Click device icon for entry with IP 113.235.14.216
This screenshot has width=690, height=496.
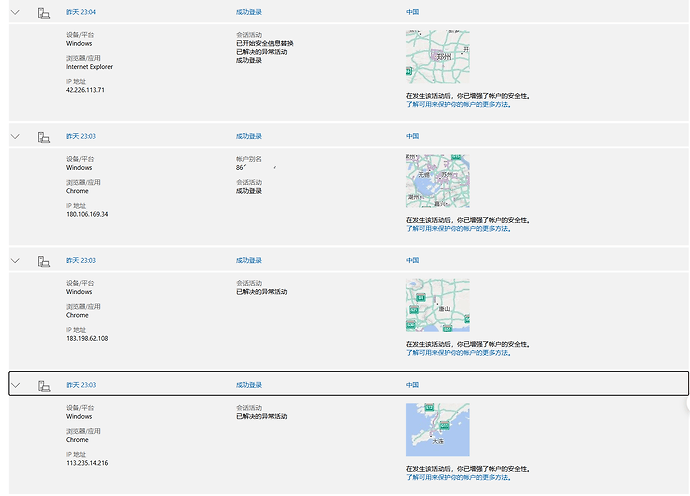[x=44, y=386]
